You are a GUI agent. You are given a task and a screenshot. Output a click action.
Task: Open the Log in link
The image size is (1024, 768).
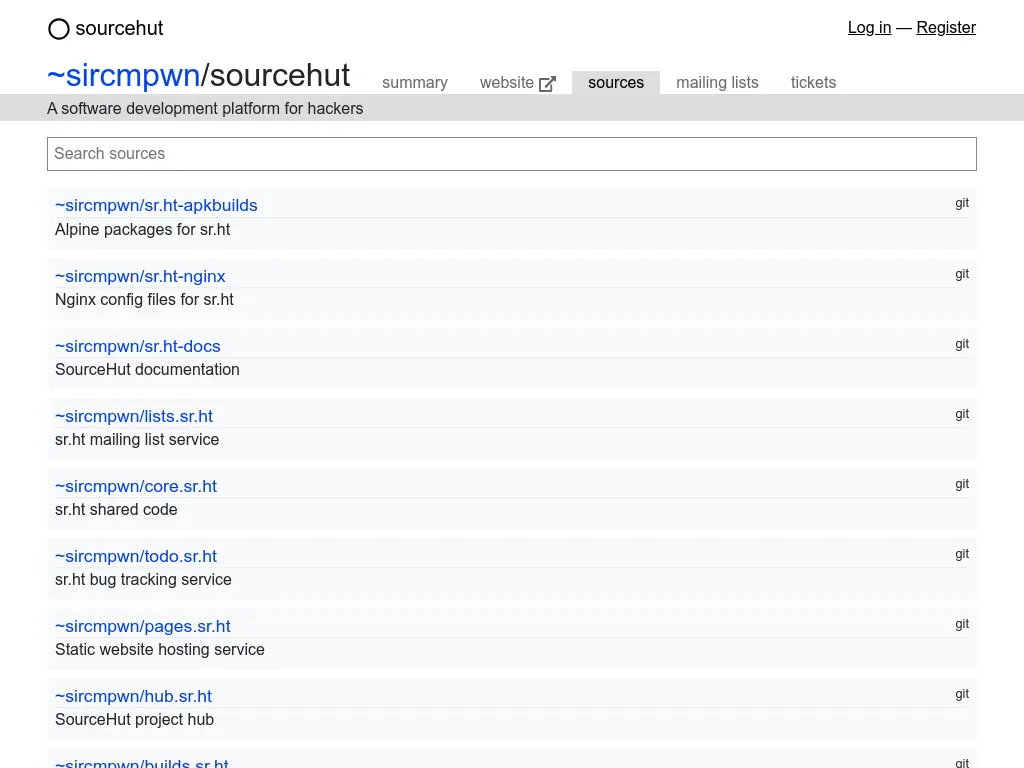click(869, 27)
